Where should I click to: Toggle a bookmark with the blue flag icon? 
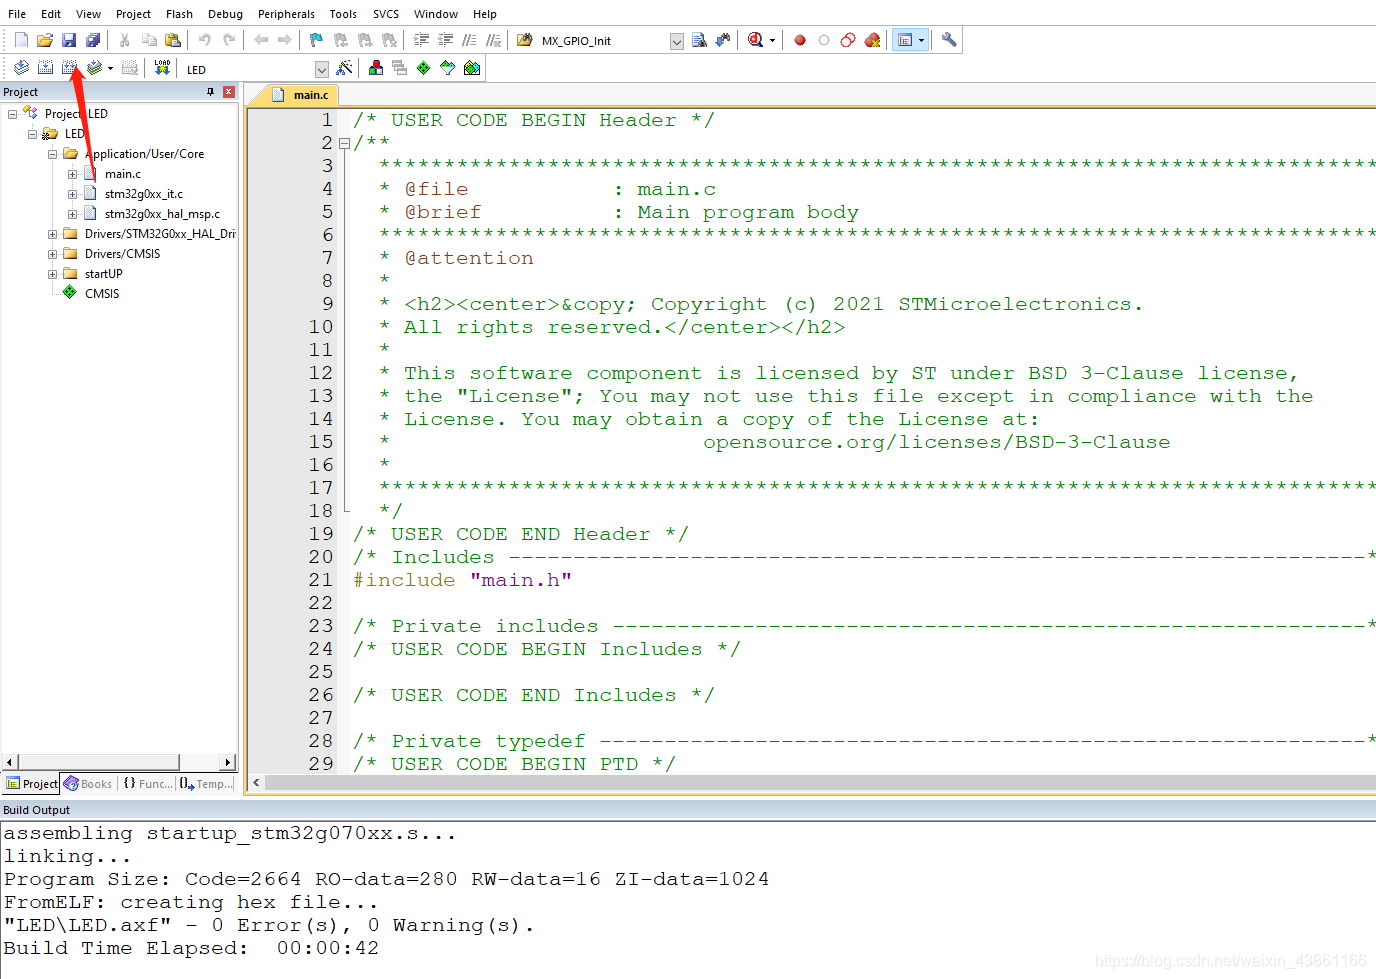click(x=317, y=40)
